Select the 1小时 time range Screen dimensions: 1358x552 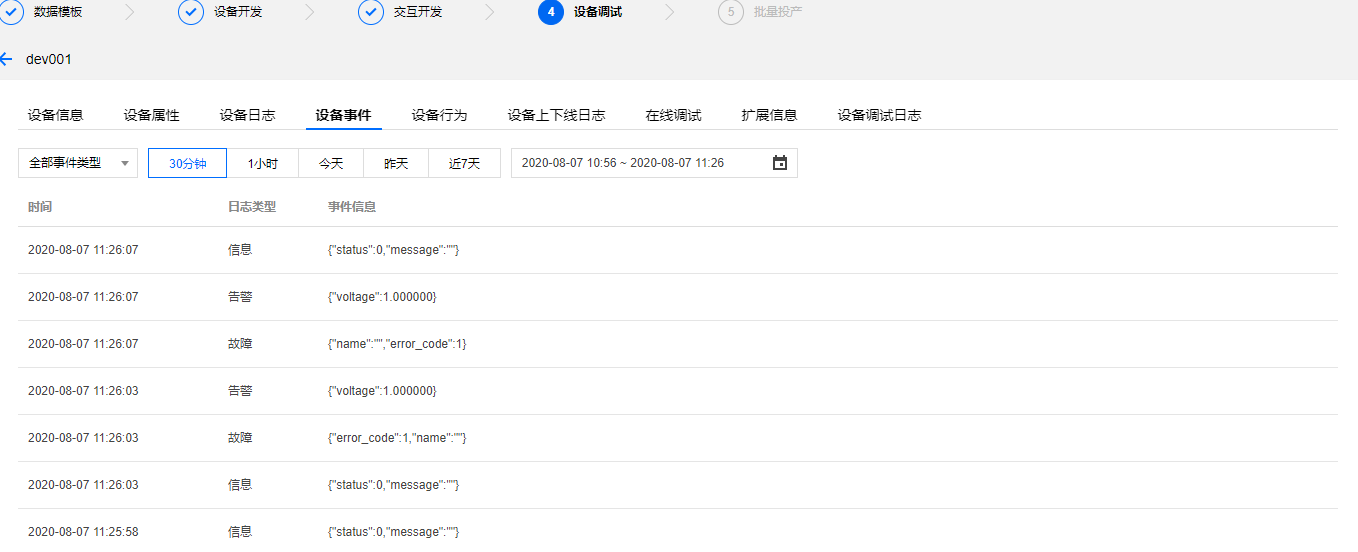click(x=263, y=163)
